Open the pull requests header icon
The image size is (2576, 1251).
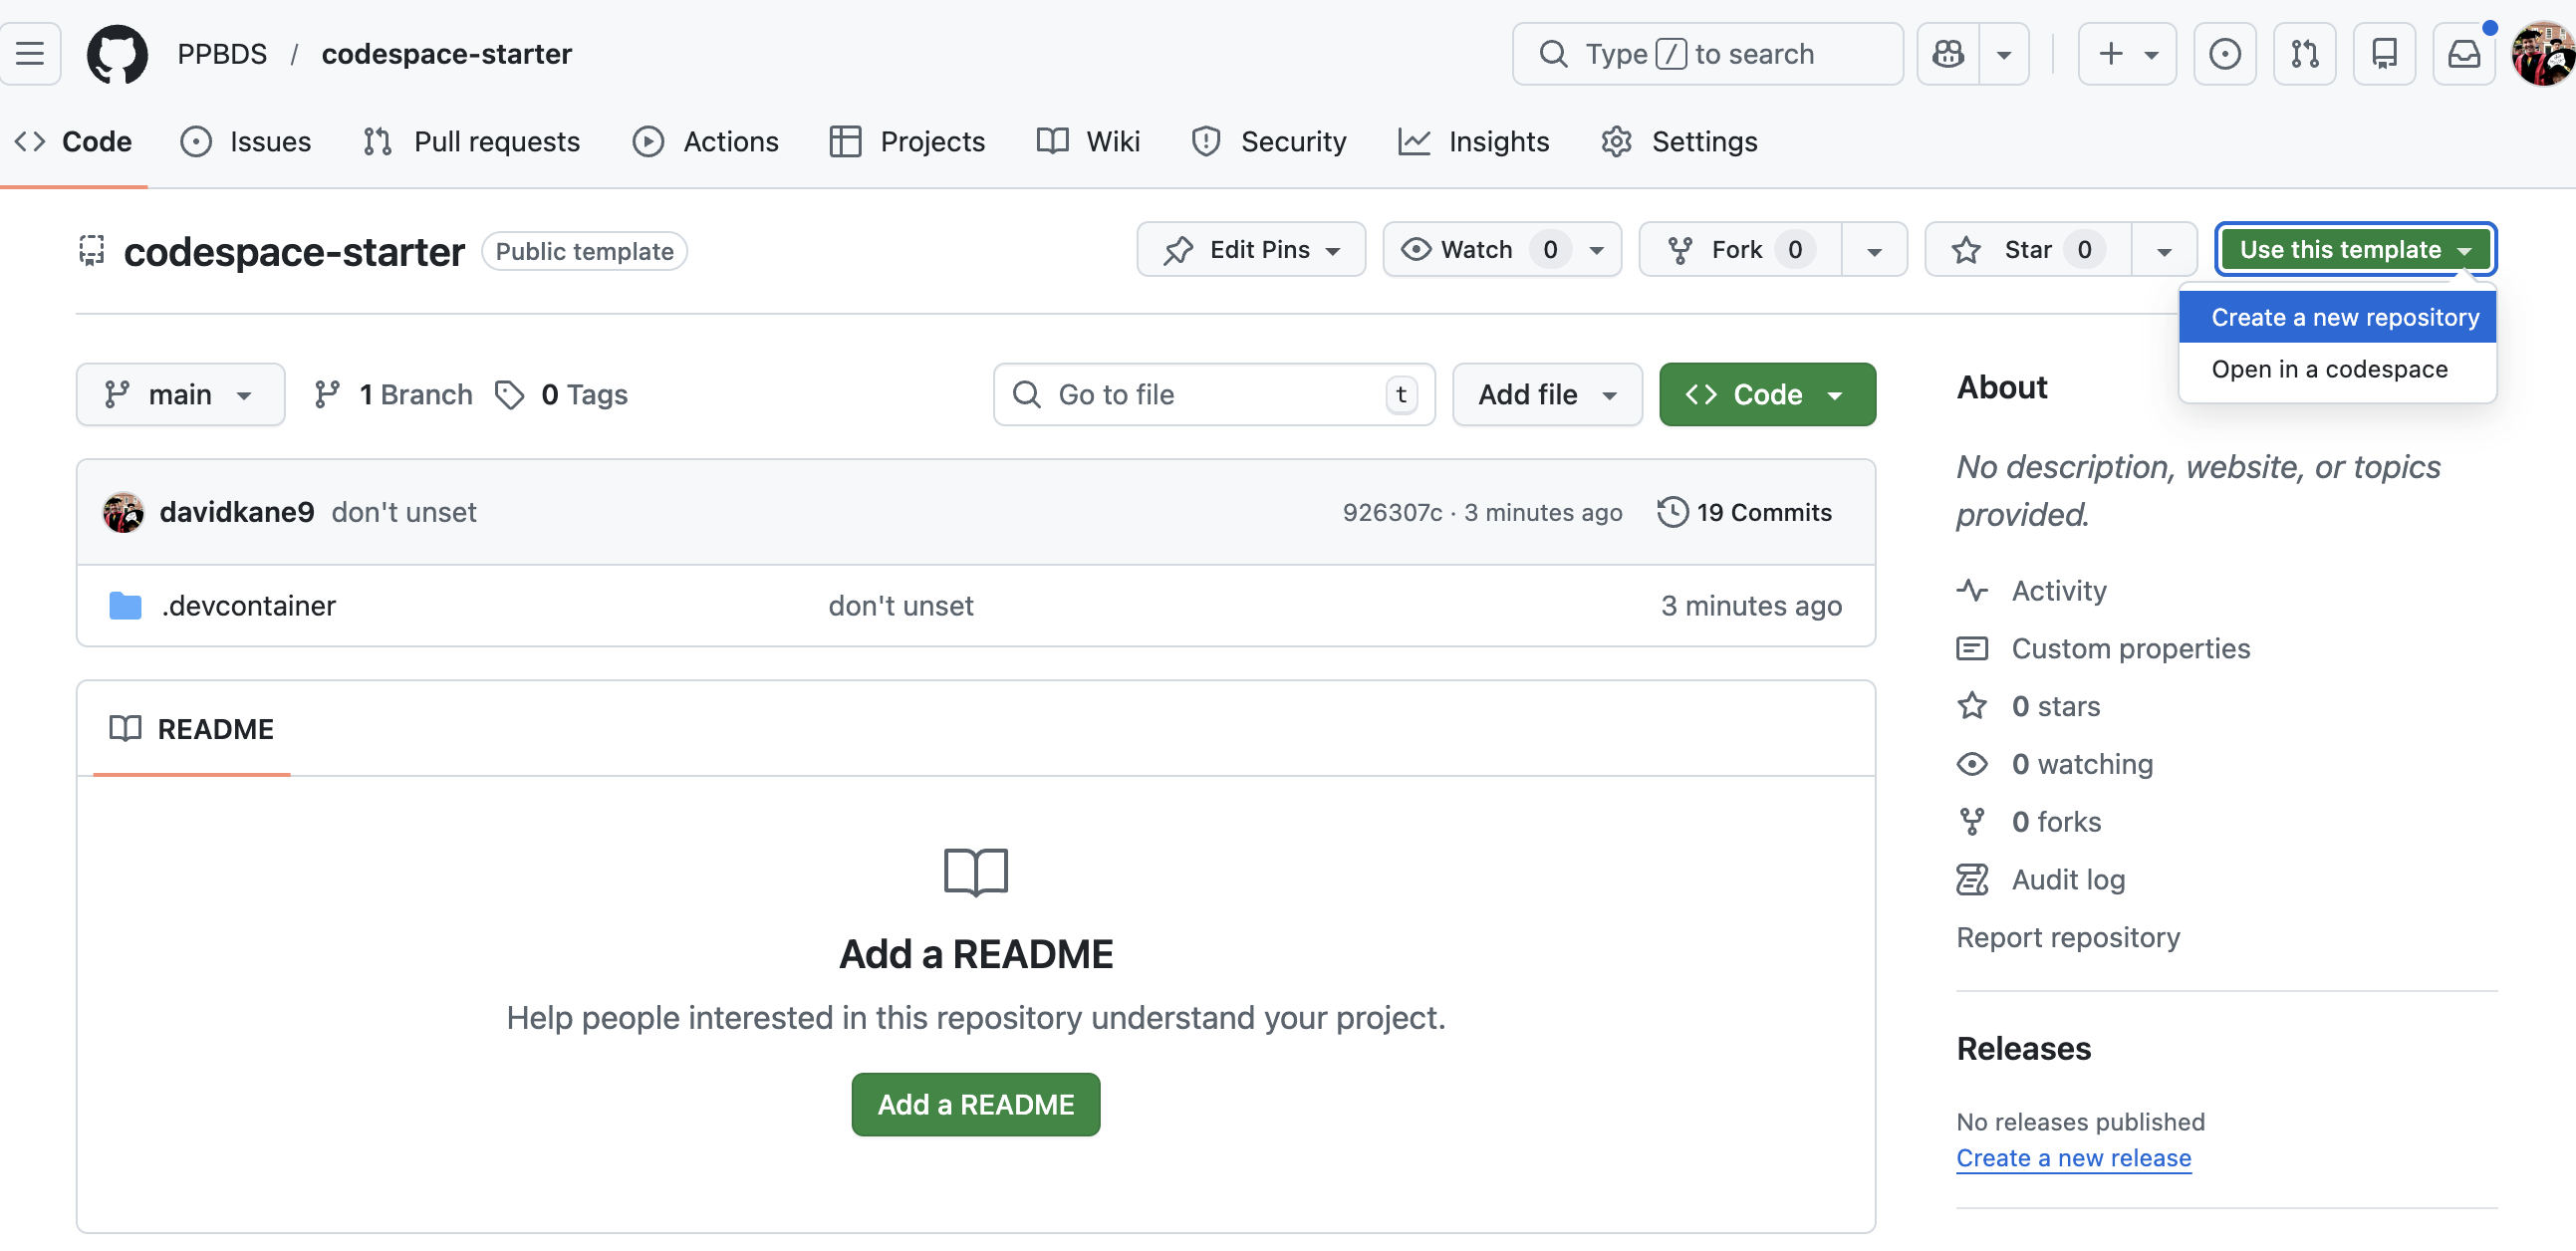(2304, 54)
